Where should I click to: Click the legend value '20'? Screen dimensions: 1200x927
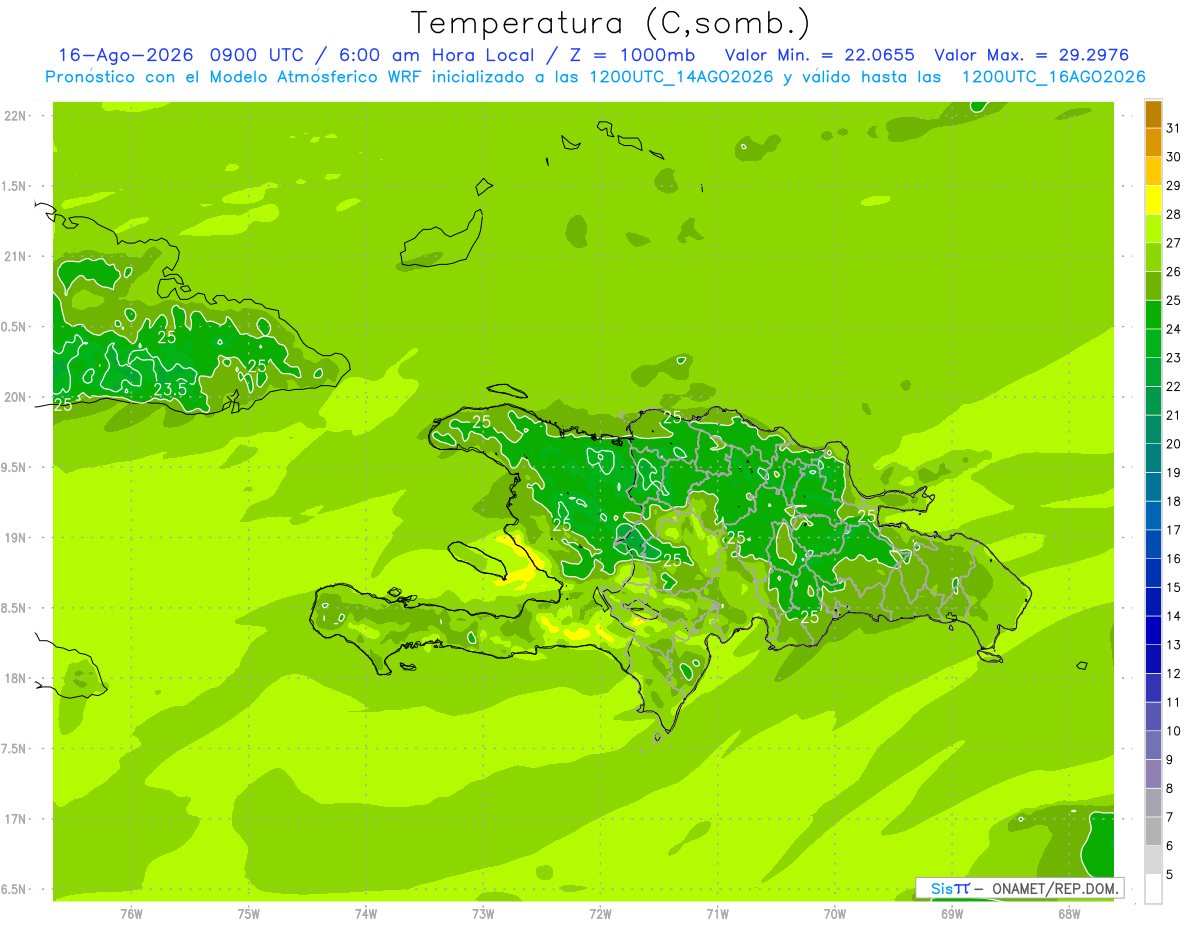(x=1174, y=444)
